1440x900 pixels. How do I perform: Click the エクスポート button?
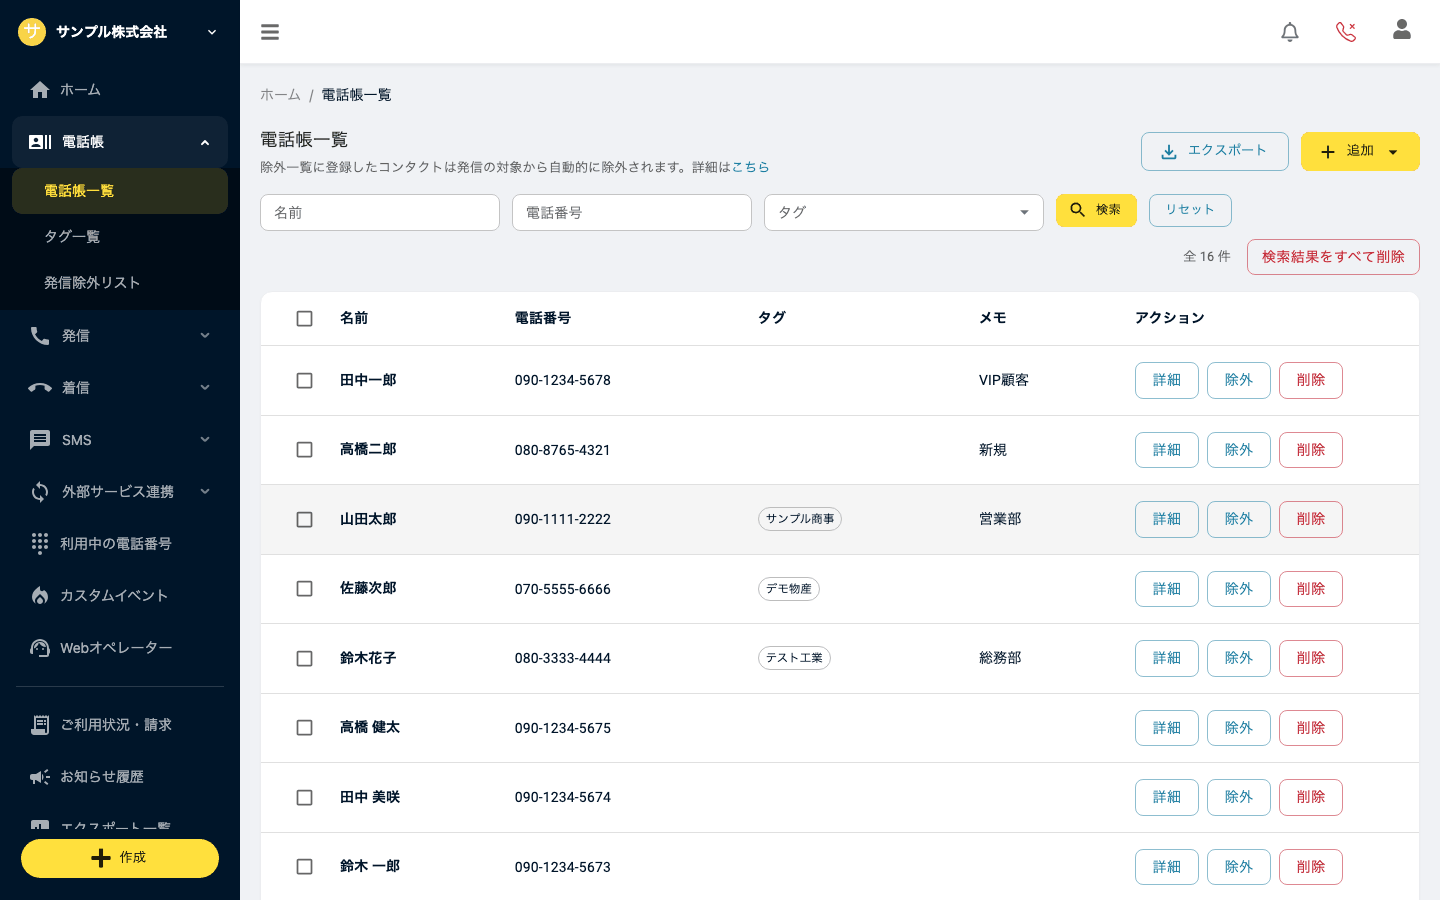(x=1215, y=151)
